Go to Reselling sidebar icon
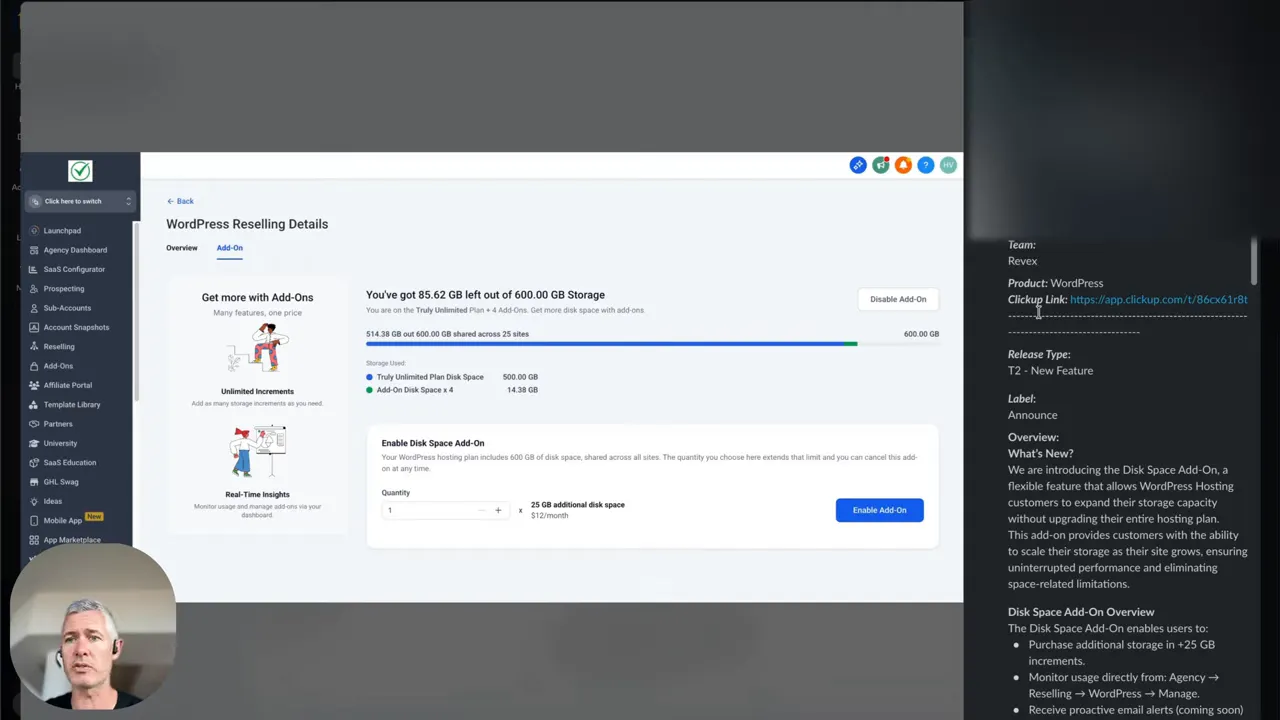This screenshot has width=1280, height=720. (x=34, y=347)
